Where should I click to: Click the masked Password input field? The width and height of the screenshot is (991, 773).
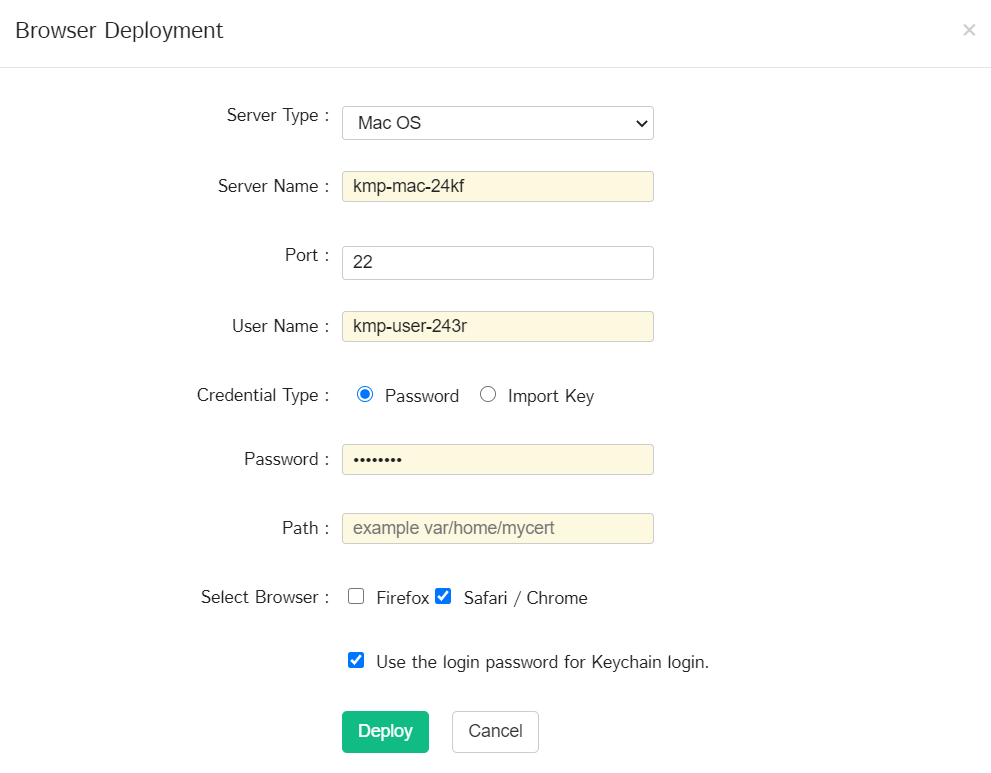tap(497, 459)
